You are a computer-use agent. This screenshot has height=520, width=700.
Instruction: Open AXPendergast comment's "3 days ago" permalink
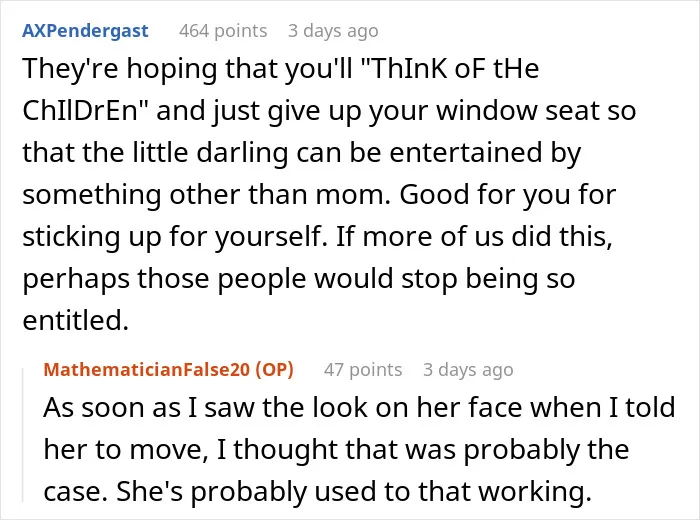[333, 31]
